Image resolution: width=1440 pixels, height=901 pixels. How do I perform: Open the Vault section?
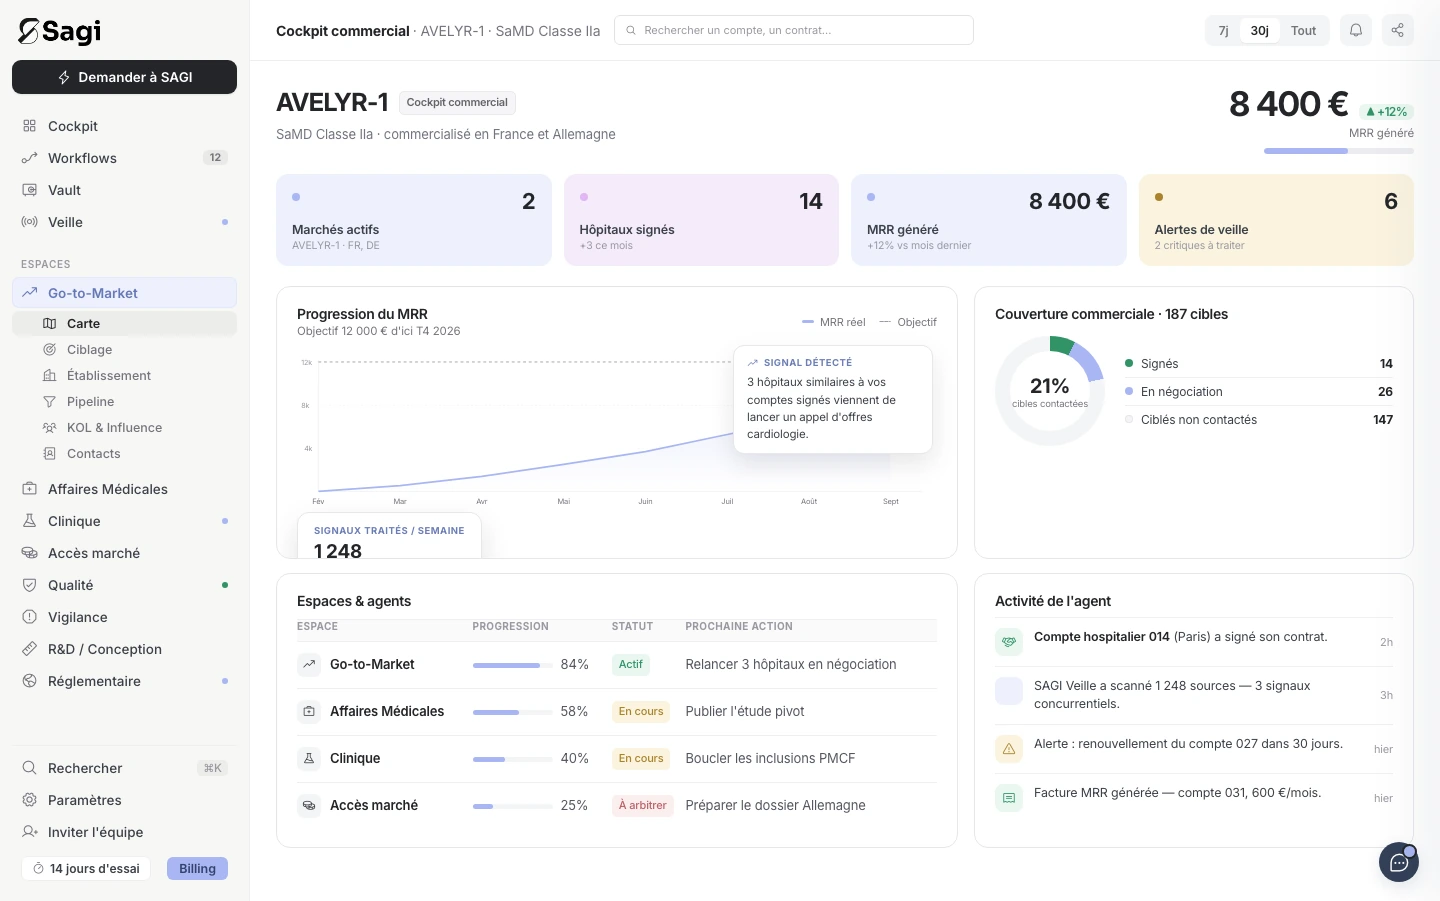click(x=125, y=190)
